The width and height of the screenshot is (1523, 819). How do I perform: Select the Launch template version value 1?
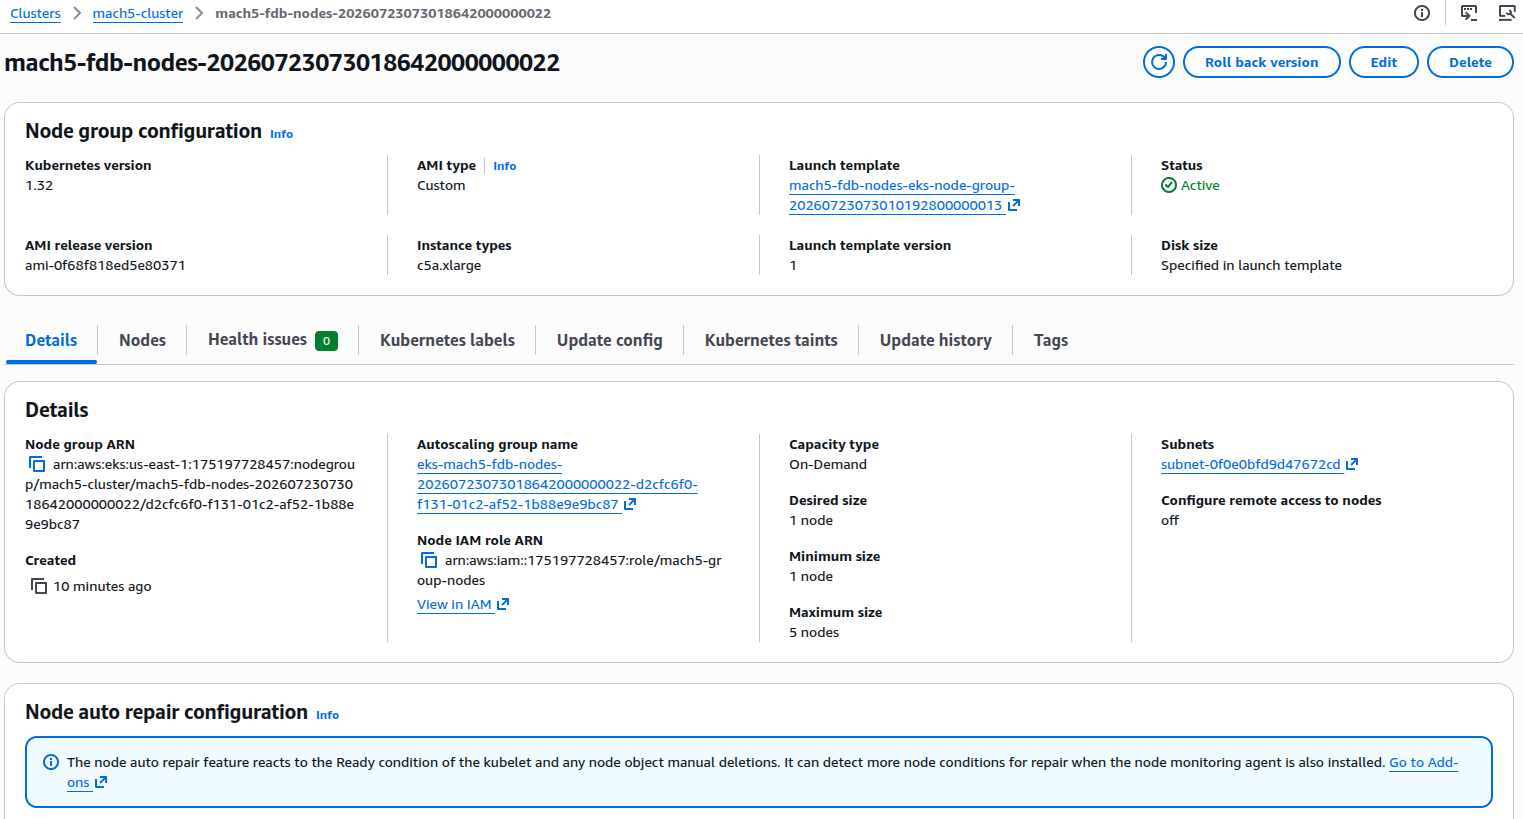point(793,265)
